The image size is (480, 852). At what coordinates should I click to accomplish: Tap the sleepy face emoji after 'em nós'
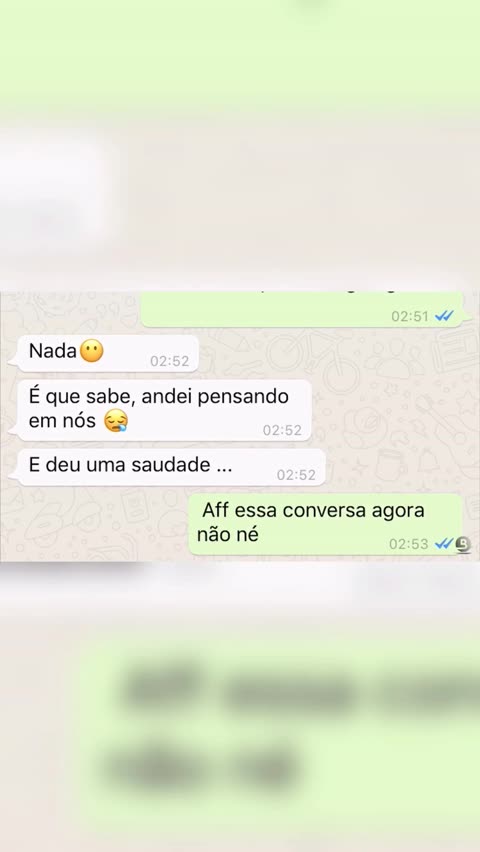tap(116, 421)
